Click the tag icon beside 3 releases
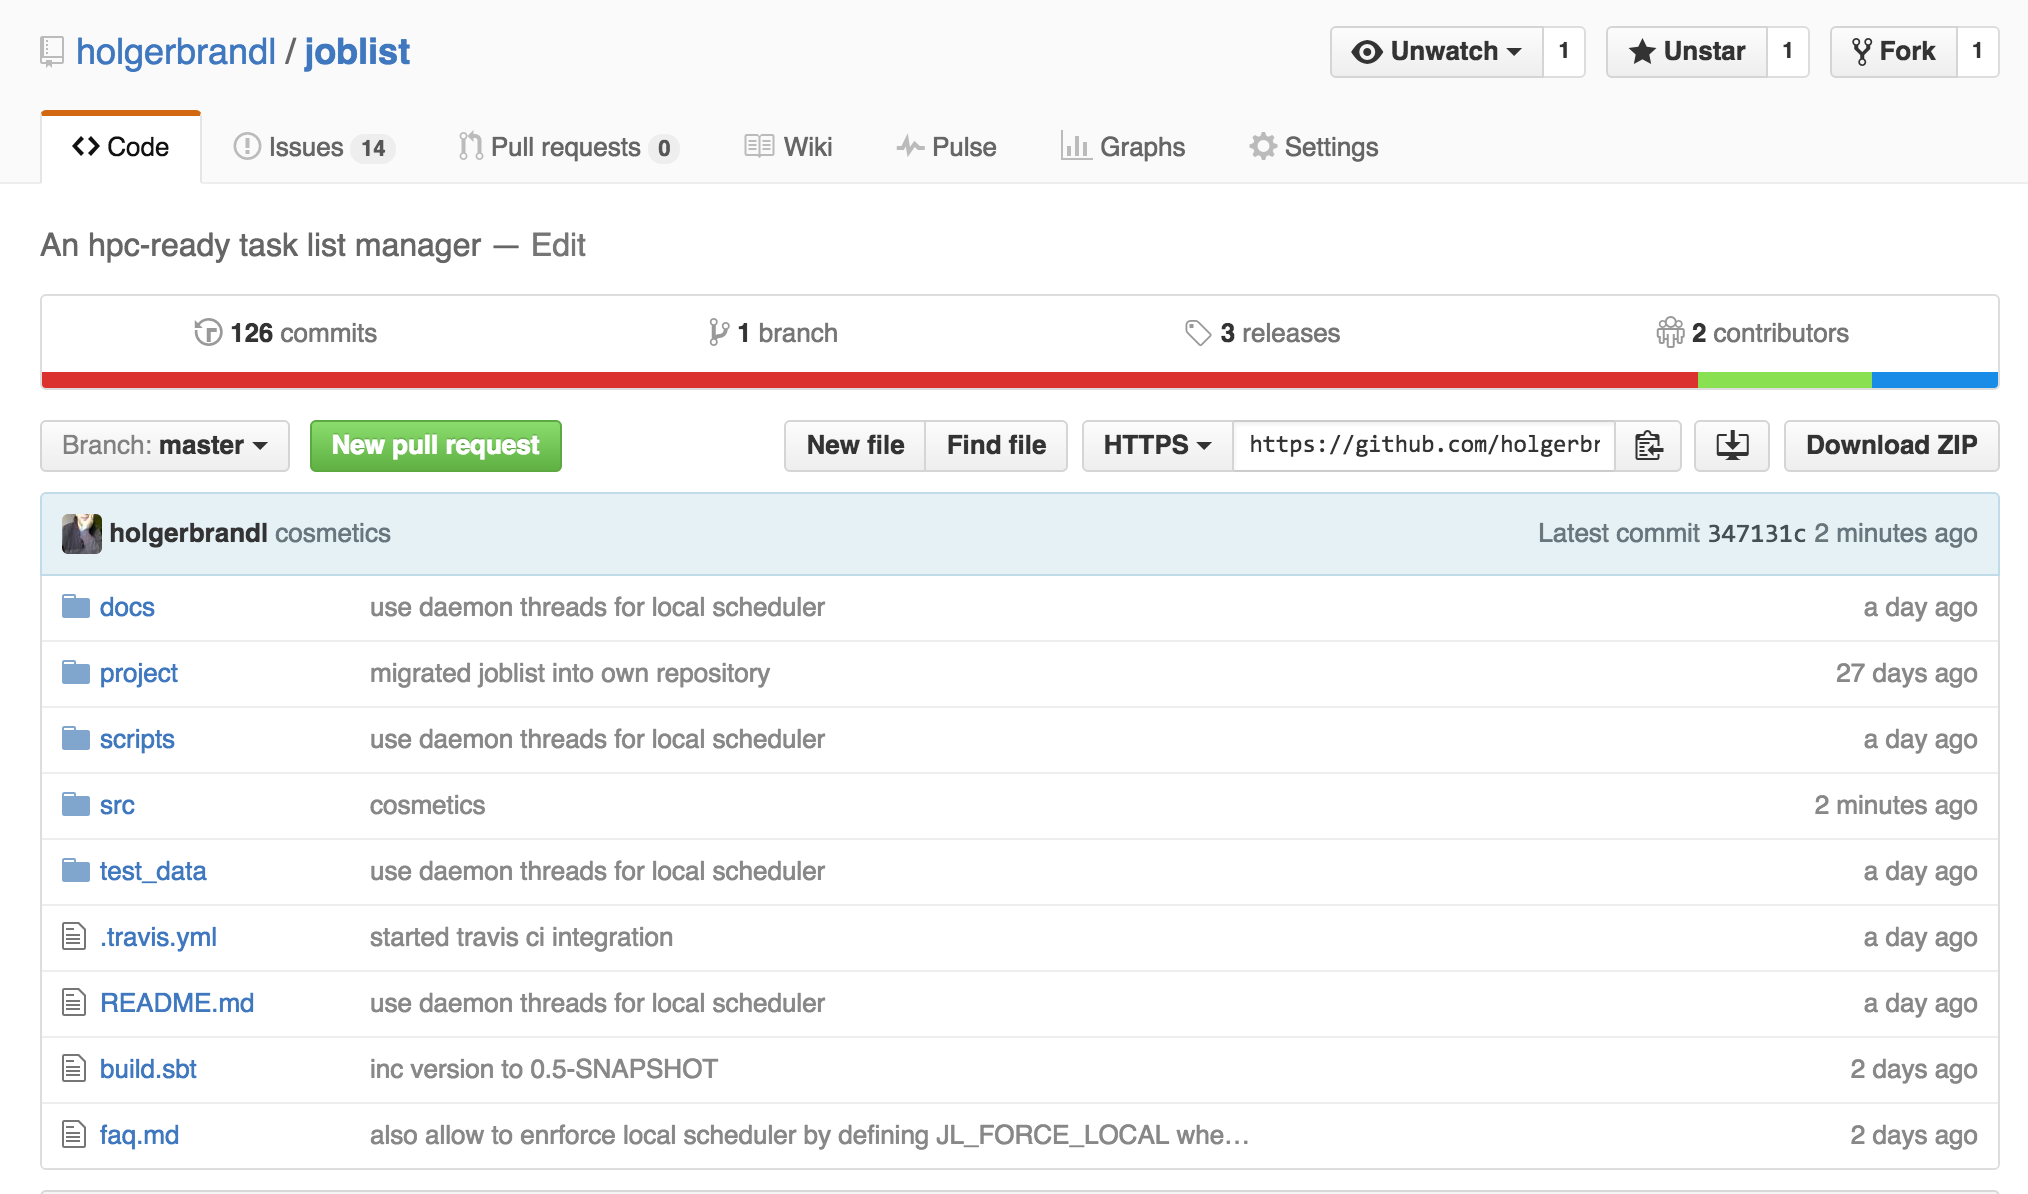This screenshot has height=1194, width=2028. click(1198, 333)
